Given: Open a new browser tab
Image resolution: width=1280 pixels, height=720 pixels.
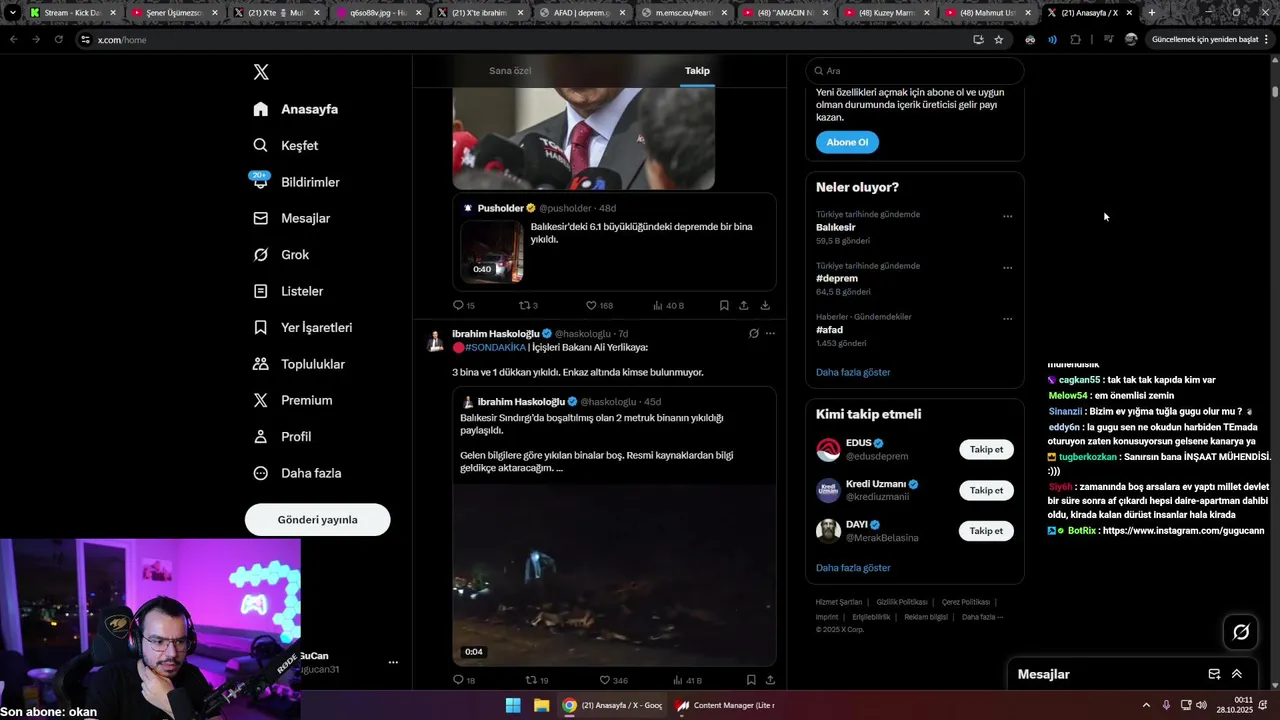Looking at the screenshot, I should tap(1151, 13).
